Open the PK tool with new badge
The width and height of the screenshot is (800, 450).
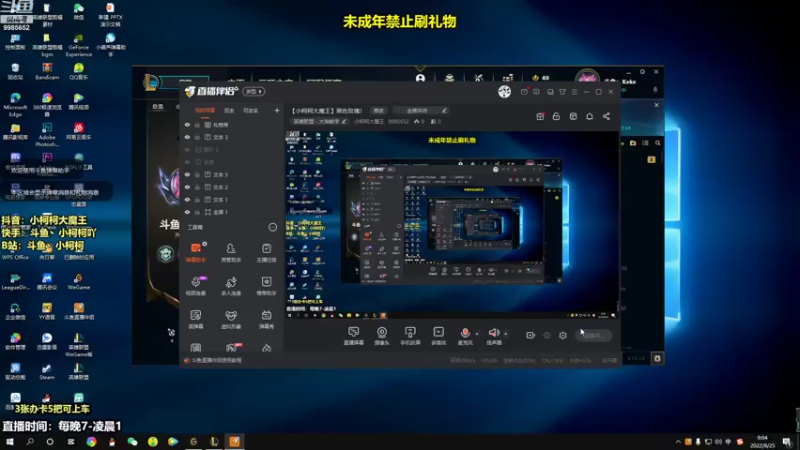click(x=233, y=347)
